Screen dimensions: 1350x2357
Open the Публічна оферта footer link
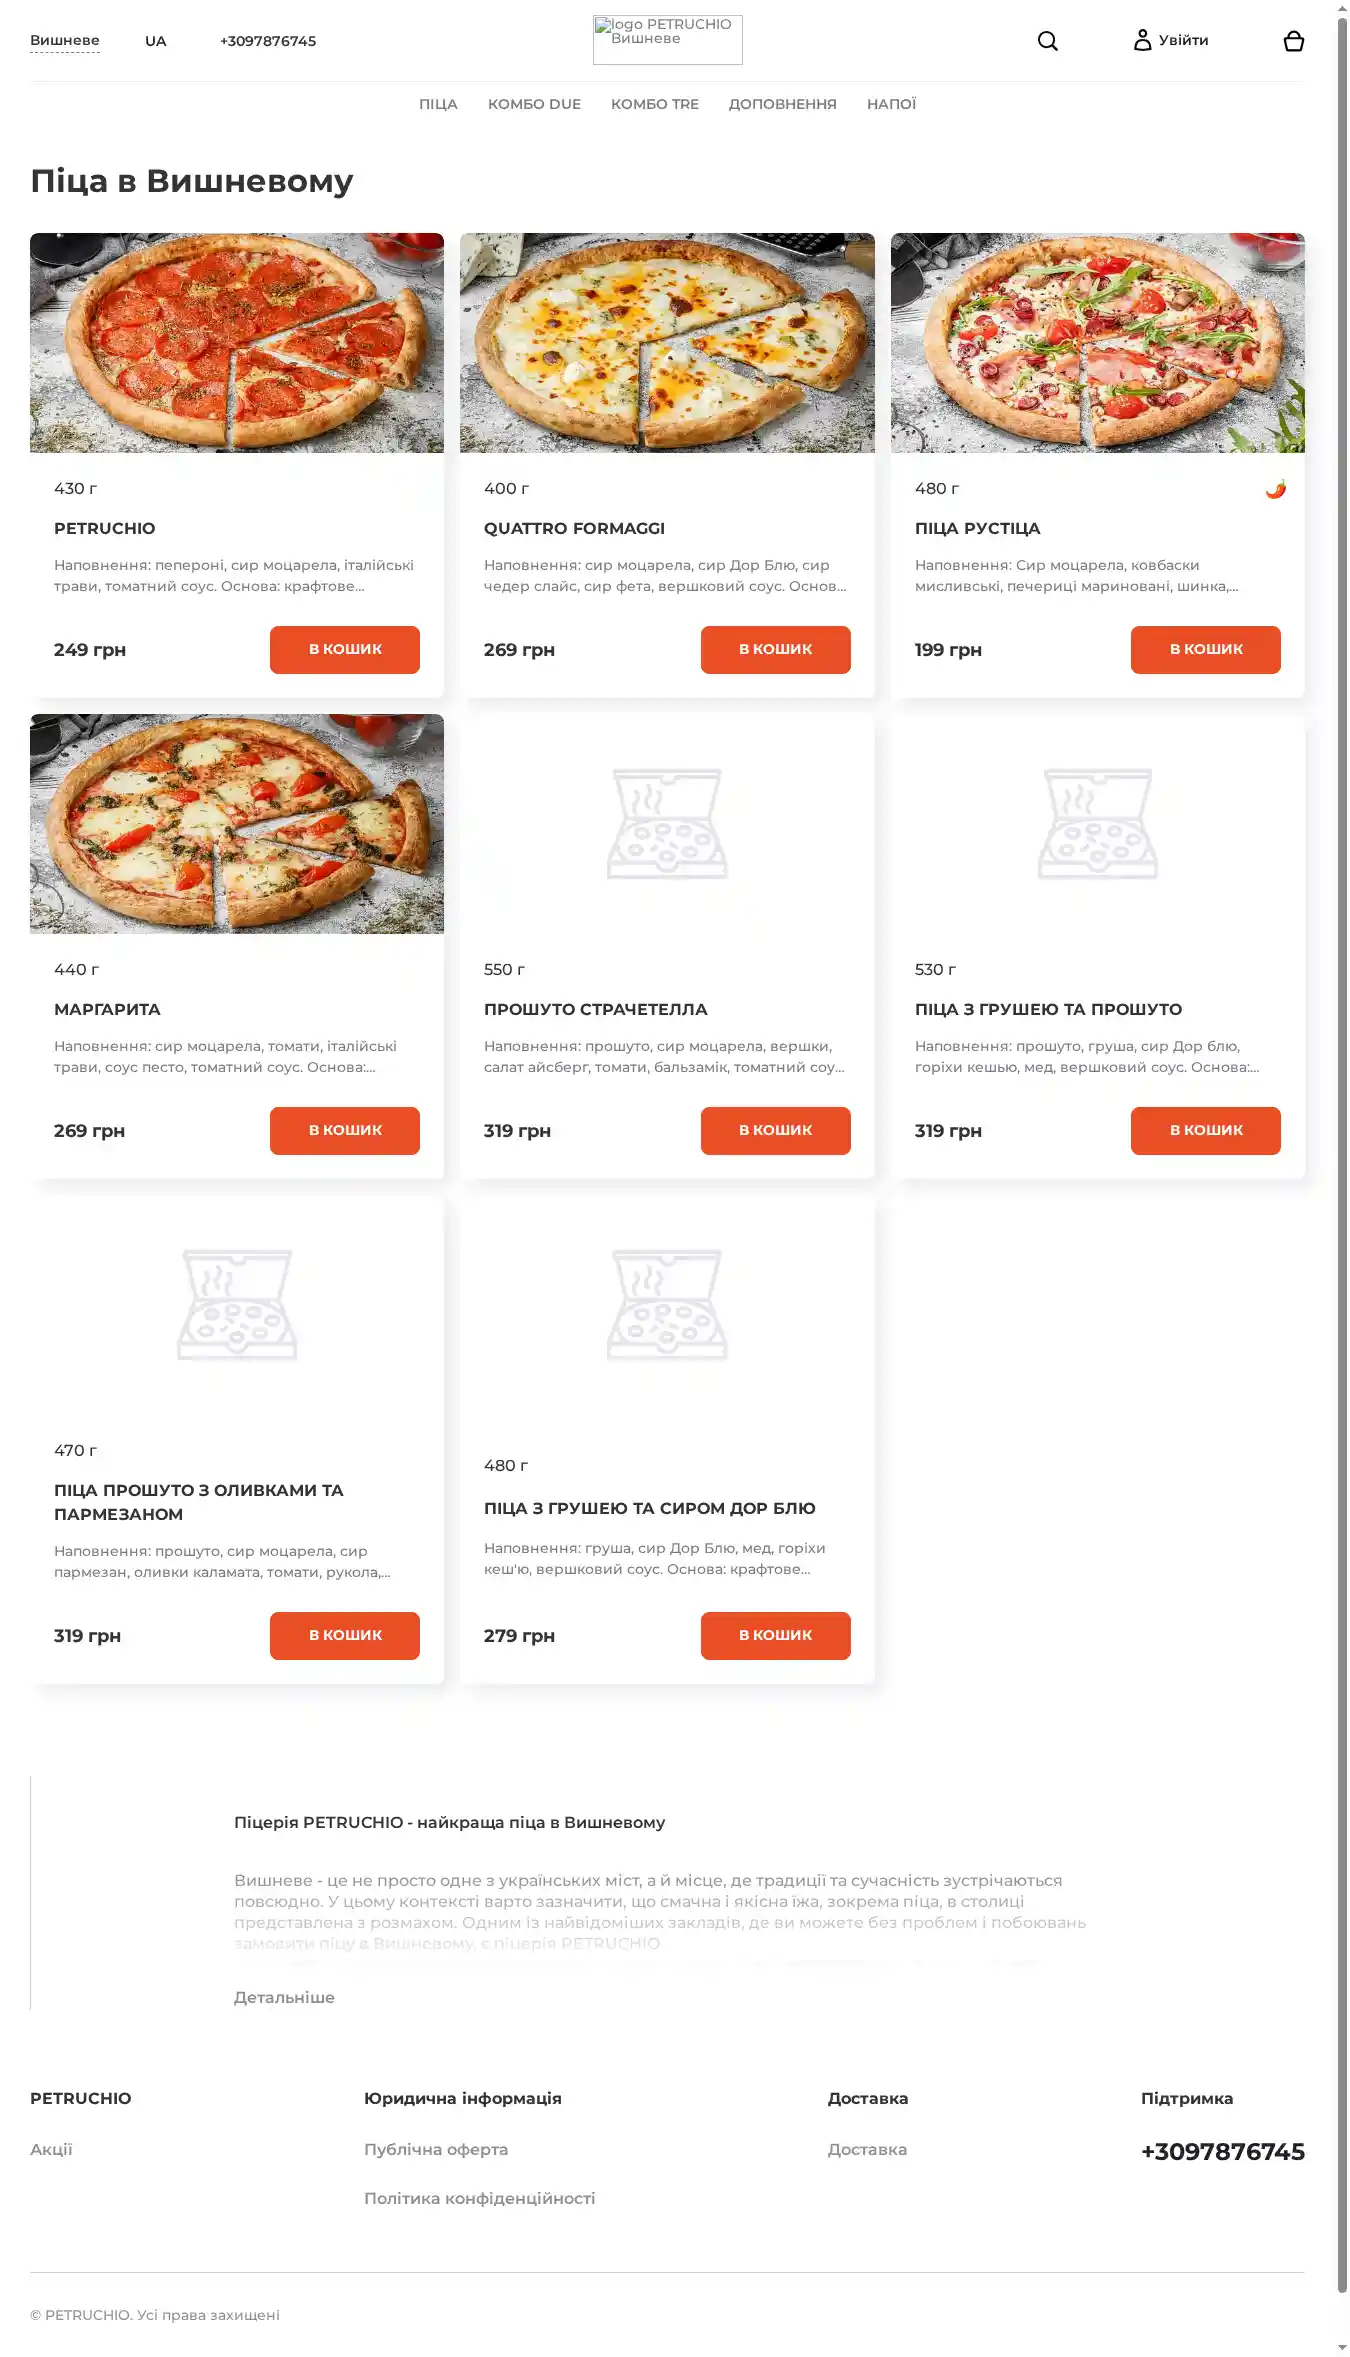(x=436, y=2149)
